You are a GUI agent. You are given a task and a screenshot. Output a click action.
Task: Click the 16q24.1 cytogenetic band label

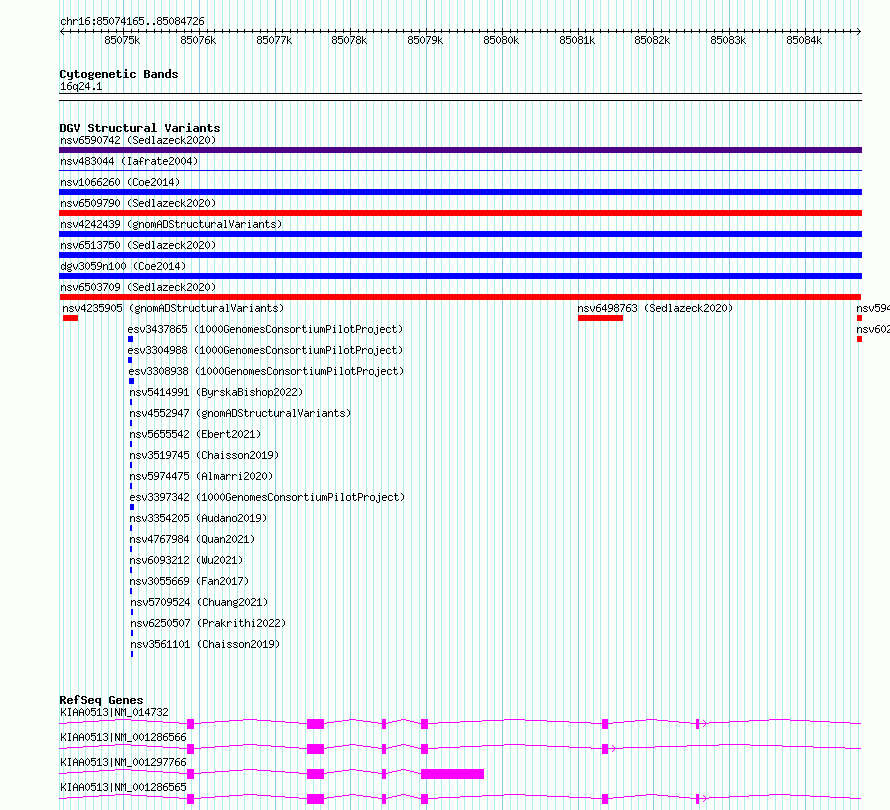[x=81, y=86]
